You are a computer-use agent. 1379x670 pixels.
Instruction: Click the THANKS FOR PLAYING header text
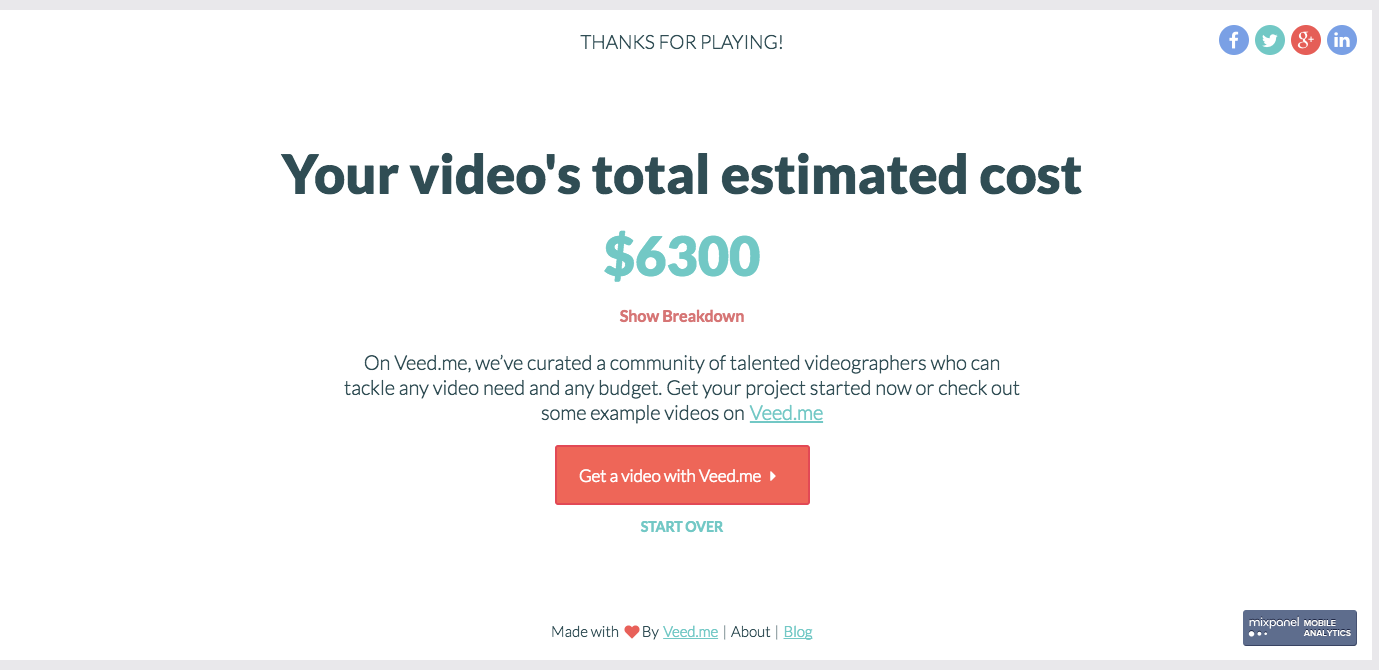(x=681, y=42)
